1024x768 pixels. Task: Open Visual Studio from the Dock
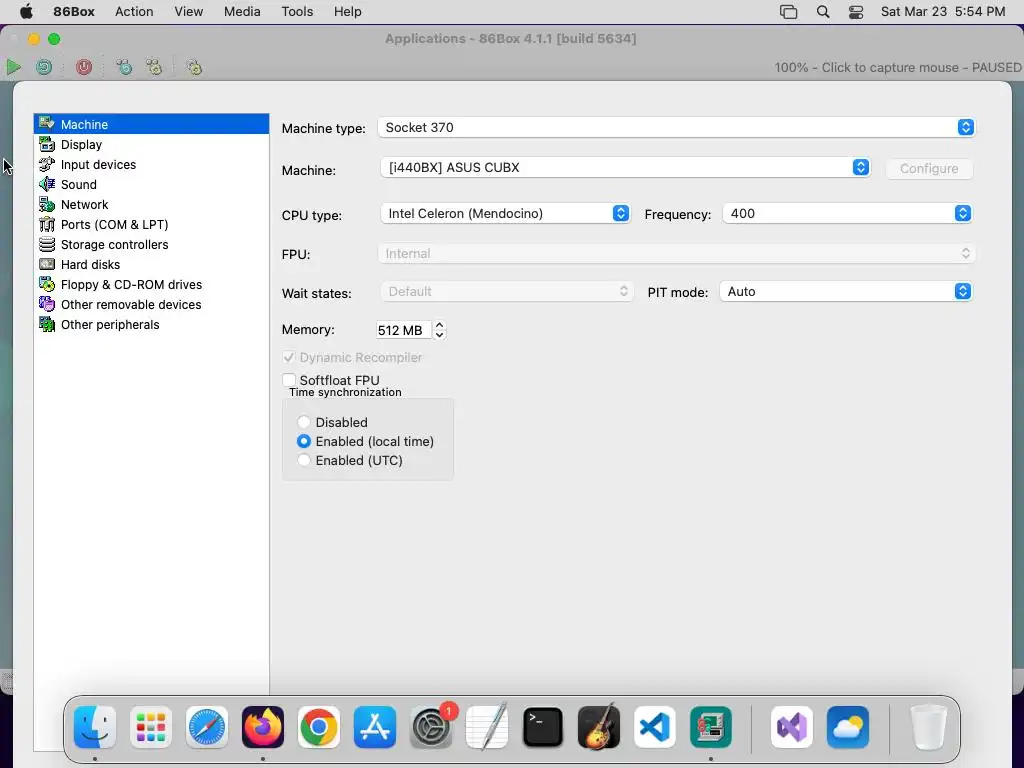(x=792, y=727)
